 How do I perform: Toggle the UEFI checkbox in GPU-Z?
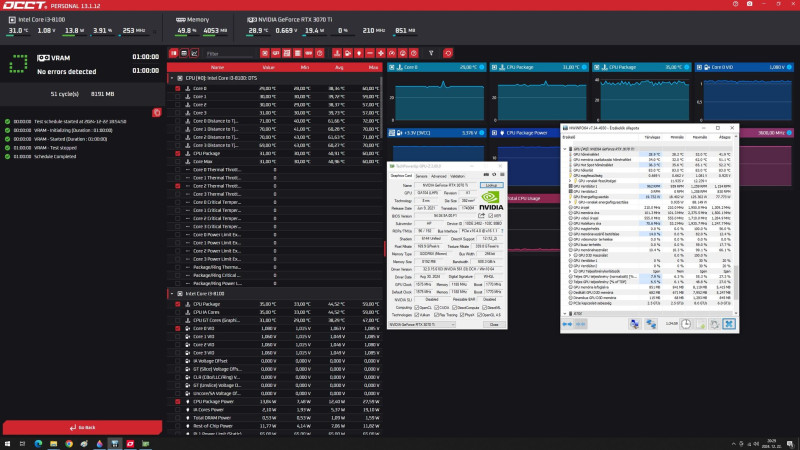tap(491, 216)
